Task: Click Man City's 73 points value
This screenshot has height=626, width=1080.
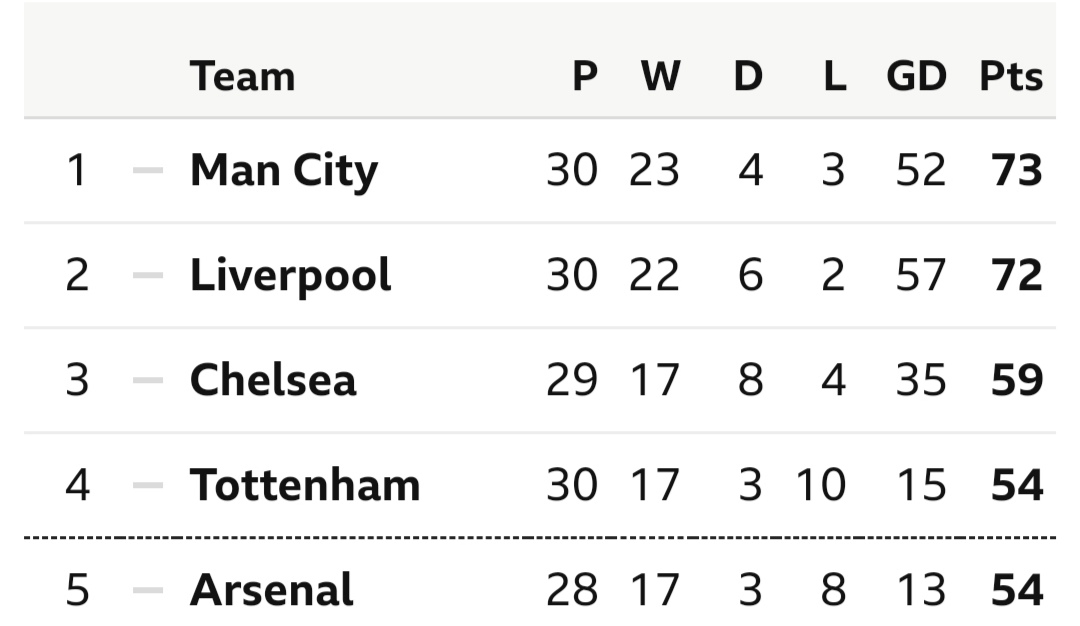Action: (1017, 170)
